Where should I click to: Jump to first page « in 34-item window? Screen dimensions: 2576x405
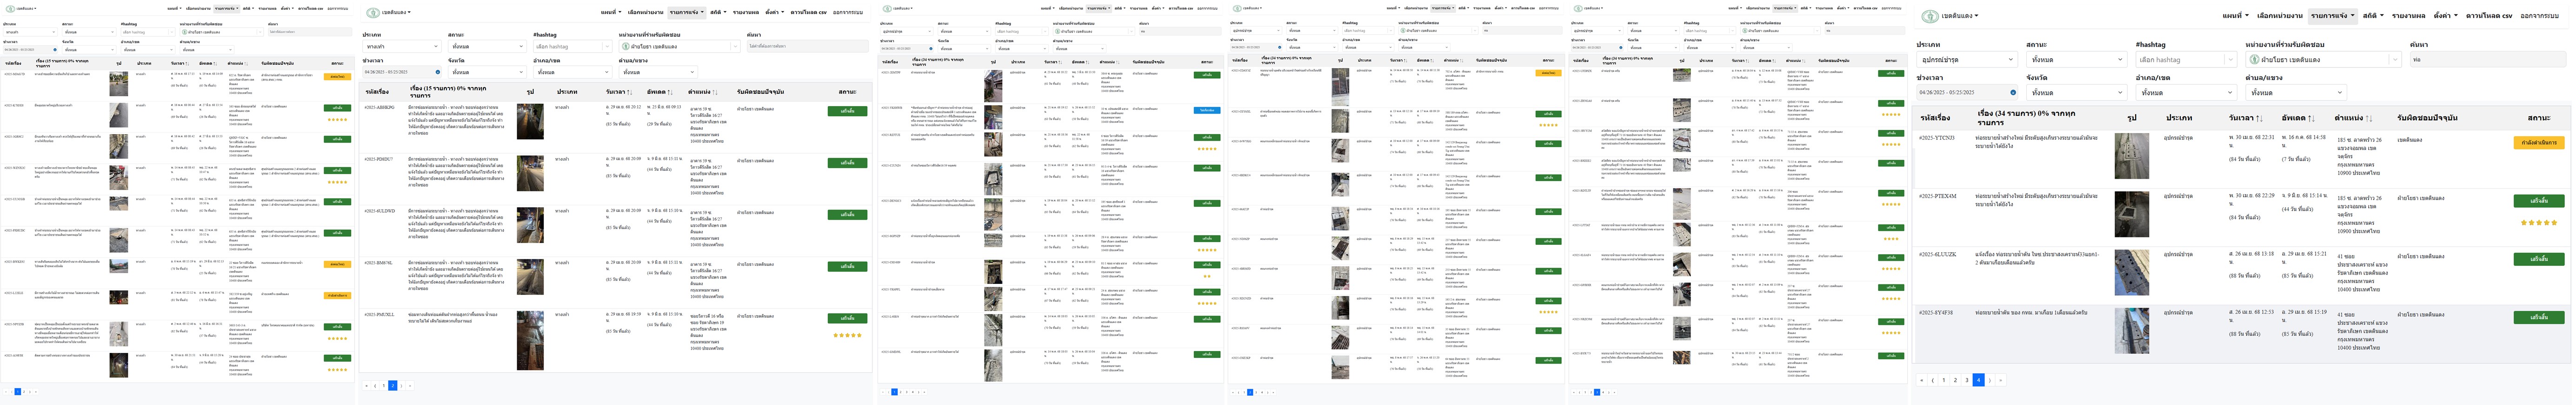tap(1921, 380)
